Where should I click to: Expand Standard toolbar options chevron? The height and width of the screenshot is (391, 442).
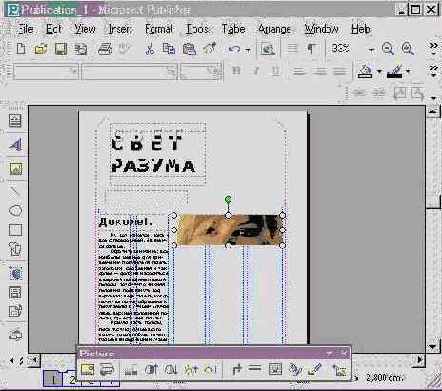tap(433, 49)
